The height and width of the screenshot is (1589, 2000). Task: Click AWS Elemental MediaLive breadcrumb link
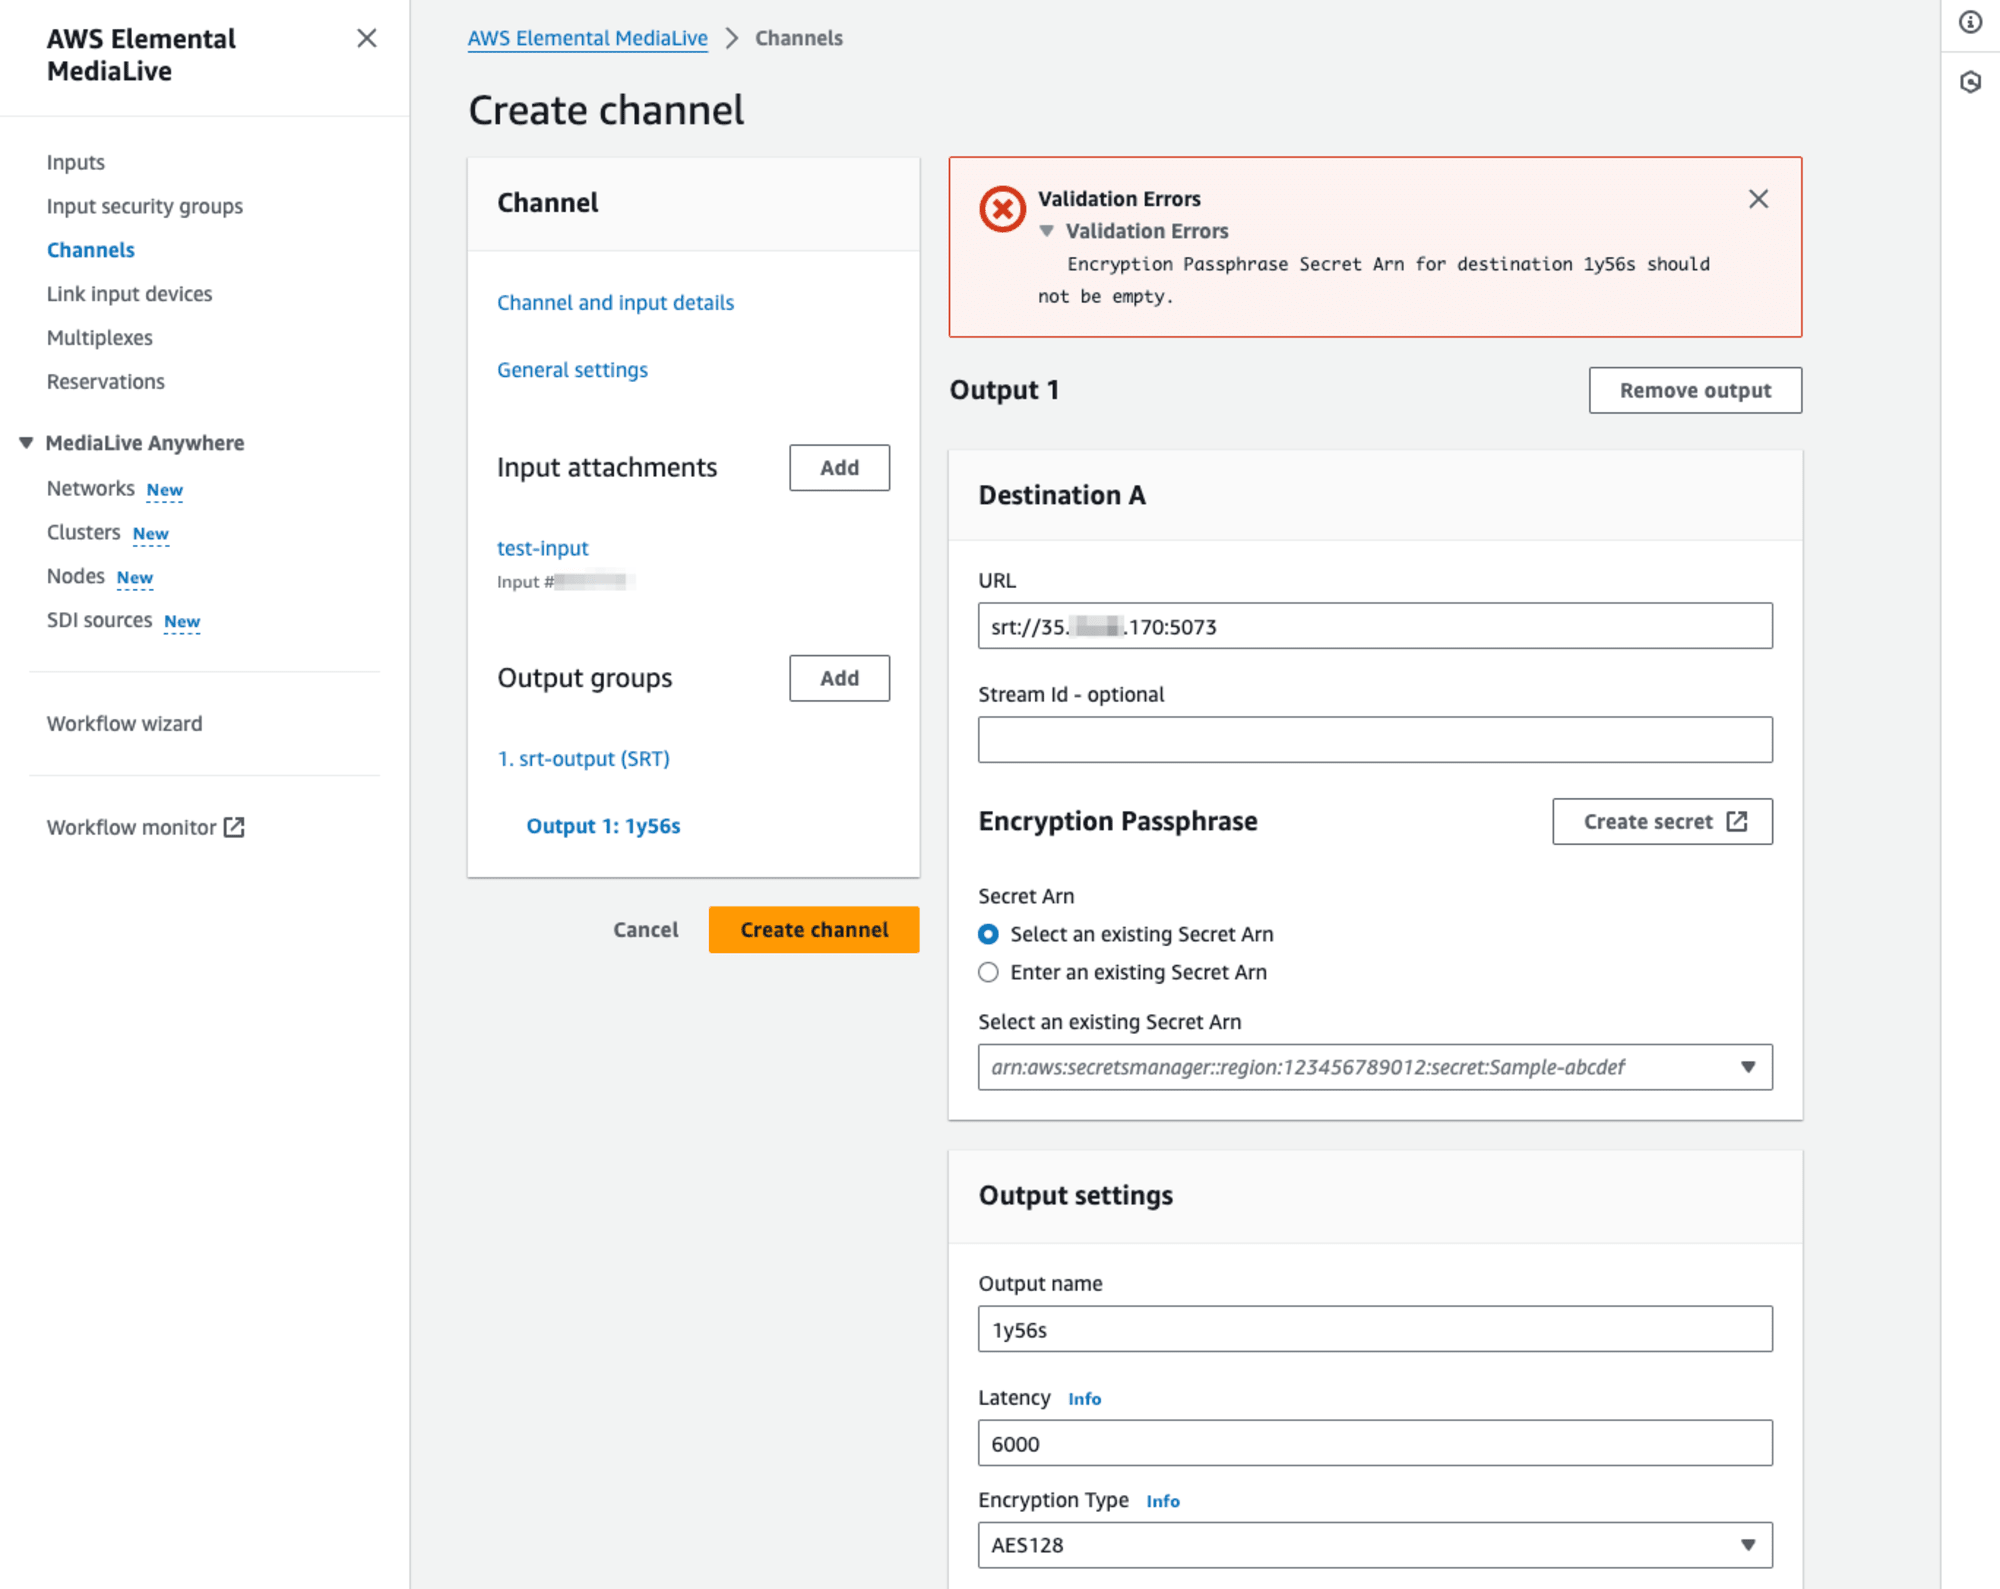(x=588, y=38)
